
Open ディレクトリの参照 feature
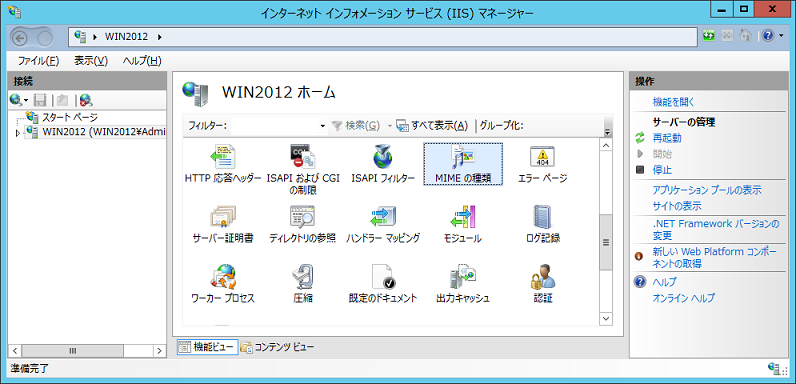click(x=303, y=224)
